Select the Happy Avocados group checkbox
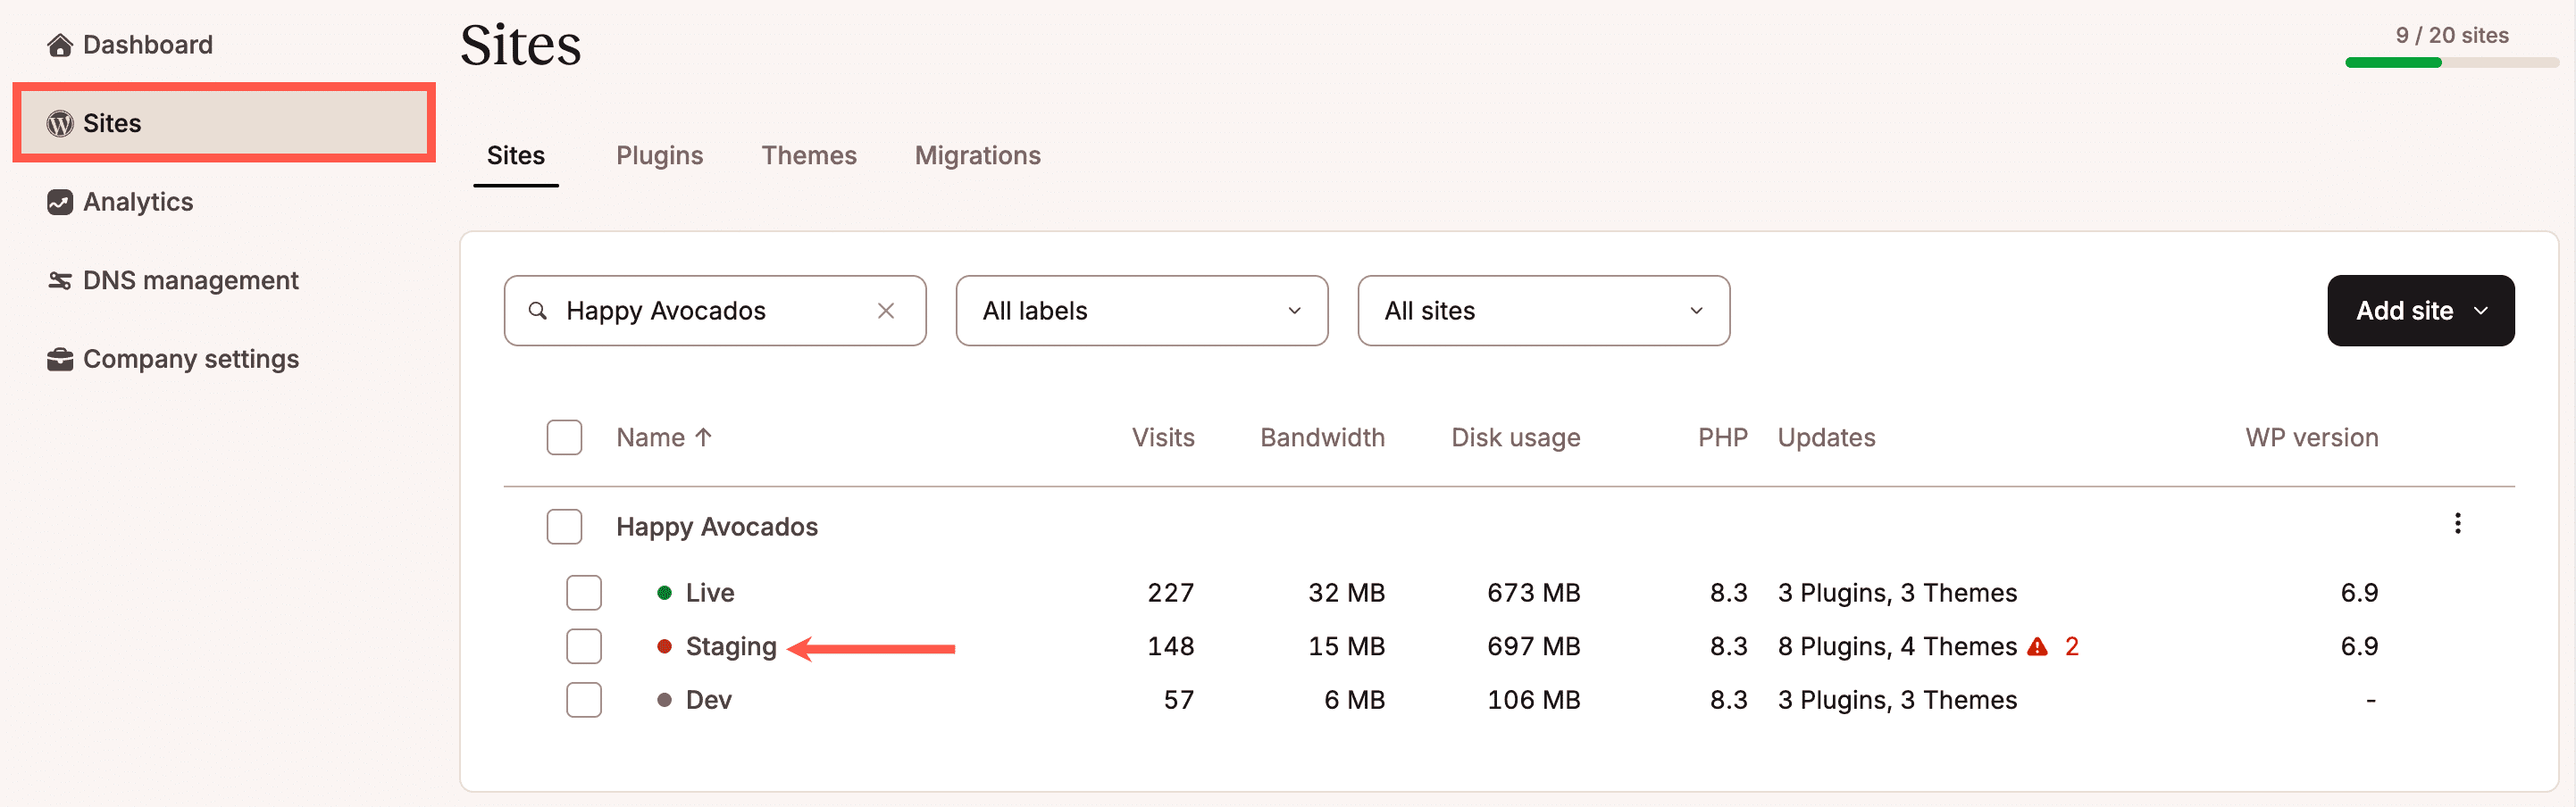This screenshot has height=807, width=2576. [564, 526]
